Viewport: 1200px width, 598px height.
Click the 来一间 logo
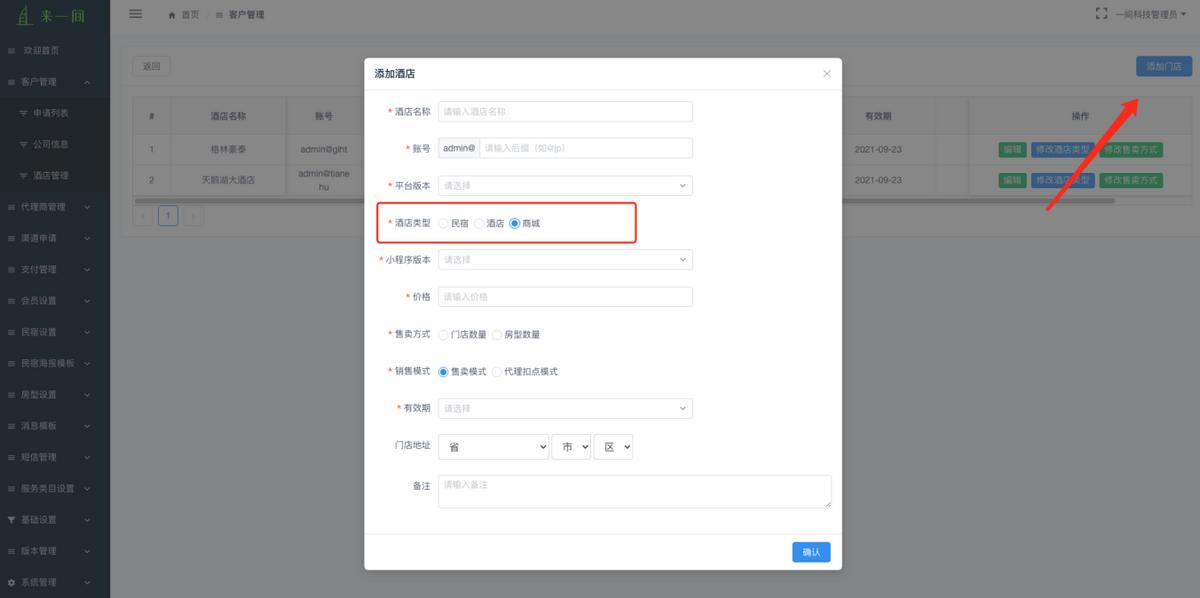52,15
